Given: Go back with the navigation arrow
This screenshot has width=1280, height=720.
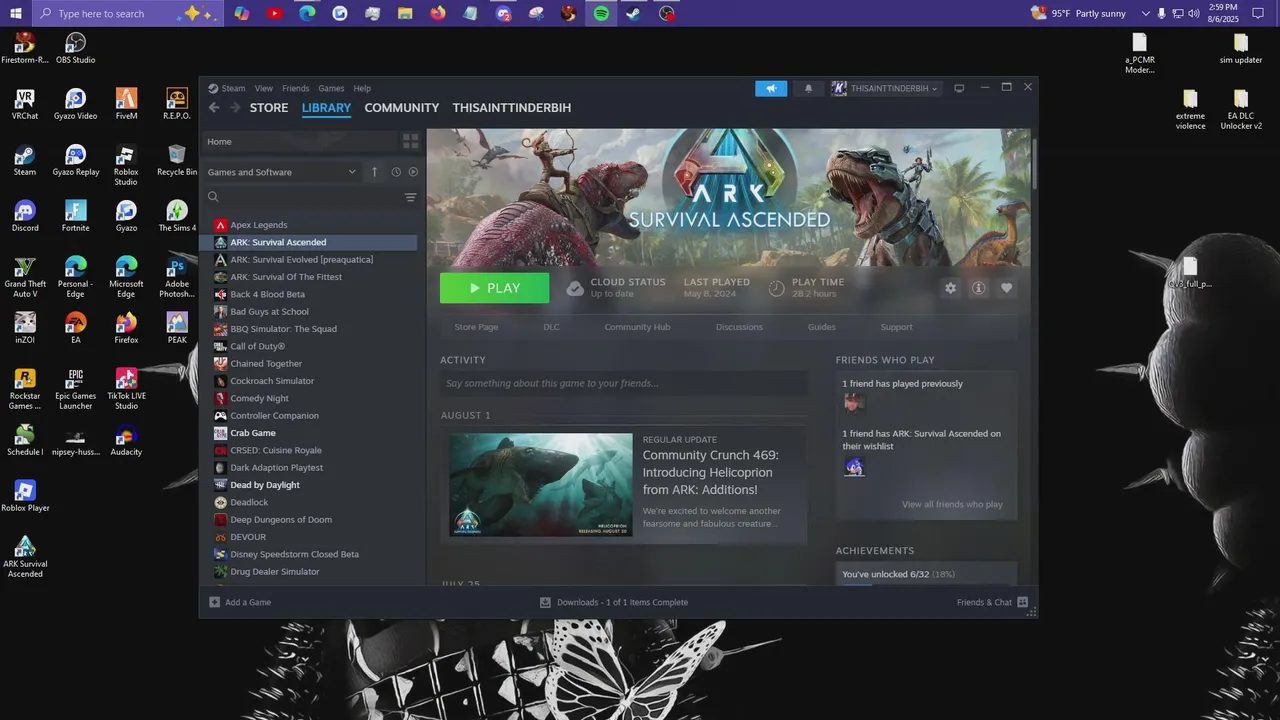Looking at the screenshot, I should tap(214, 108).
